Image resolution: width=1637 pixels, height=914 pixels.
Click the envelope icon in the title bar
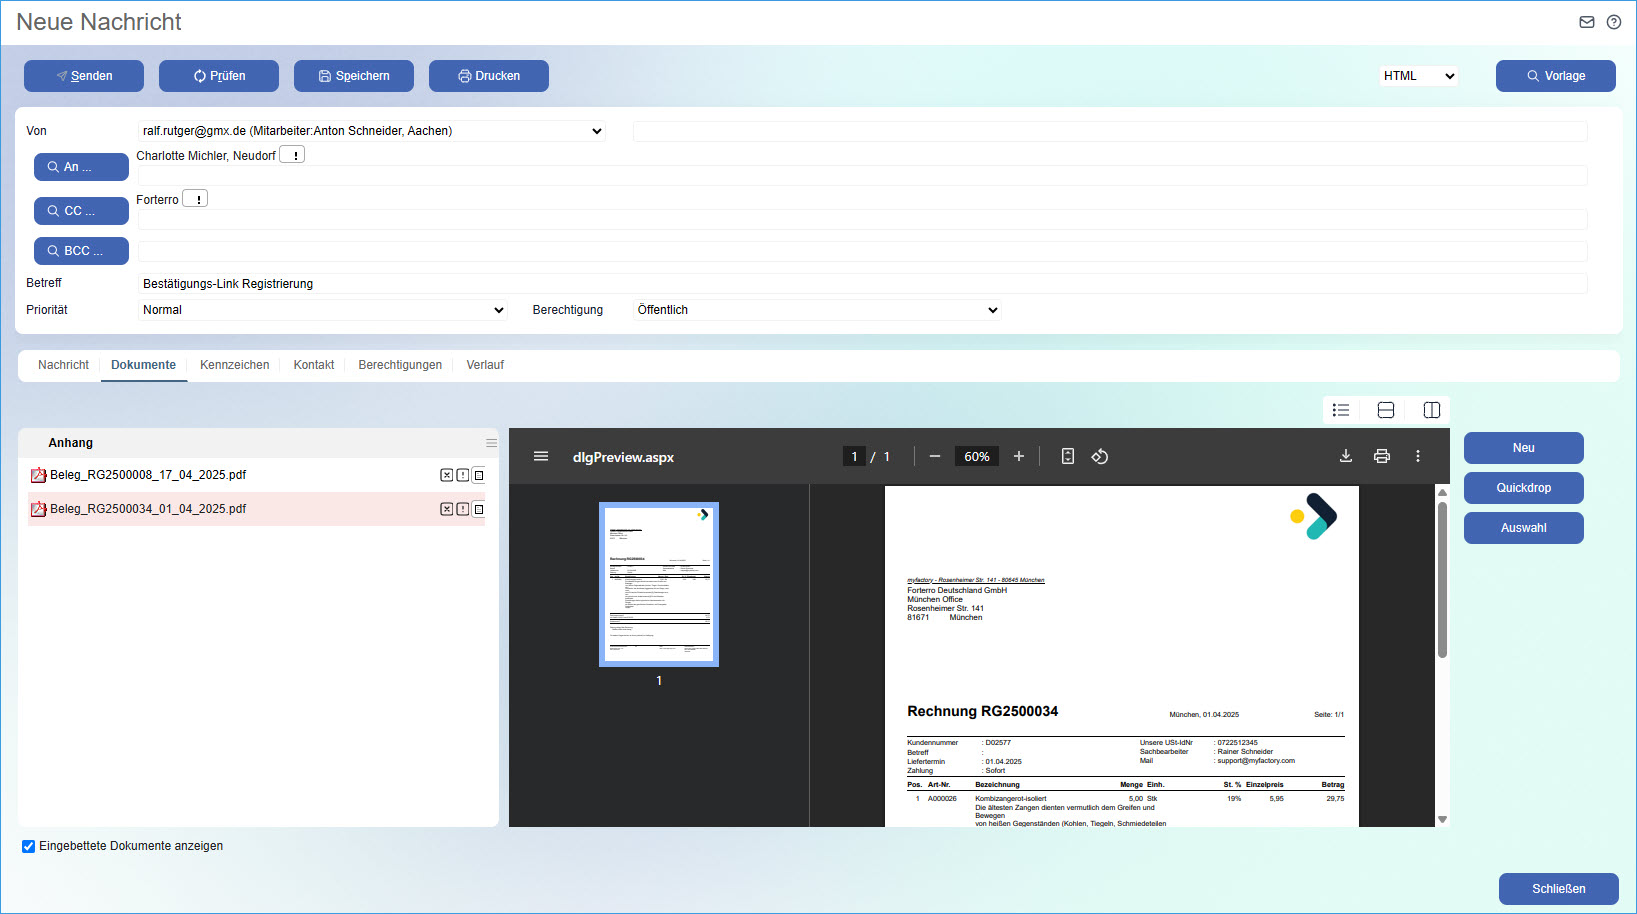[1585, 21]
